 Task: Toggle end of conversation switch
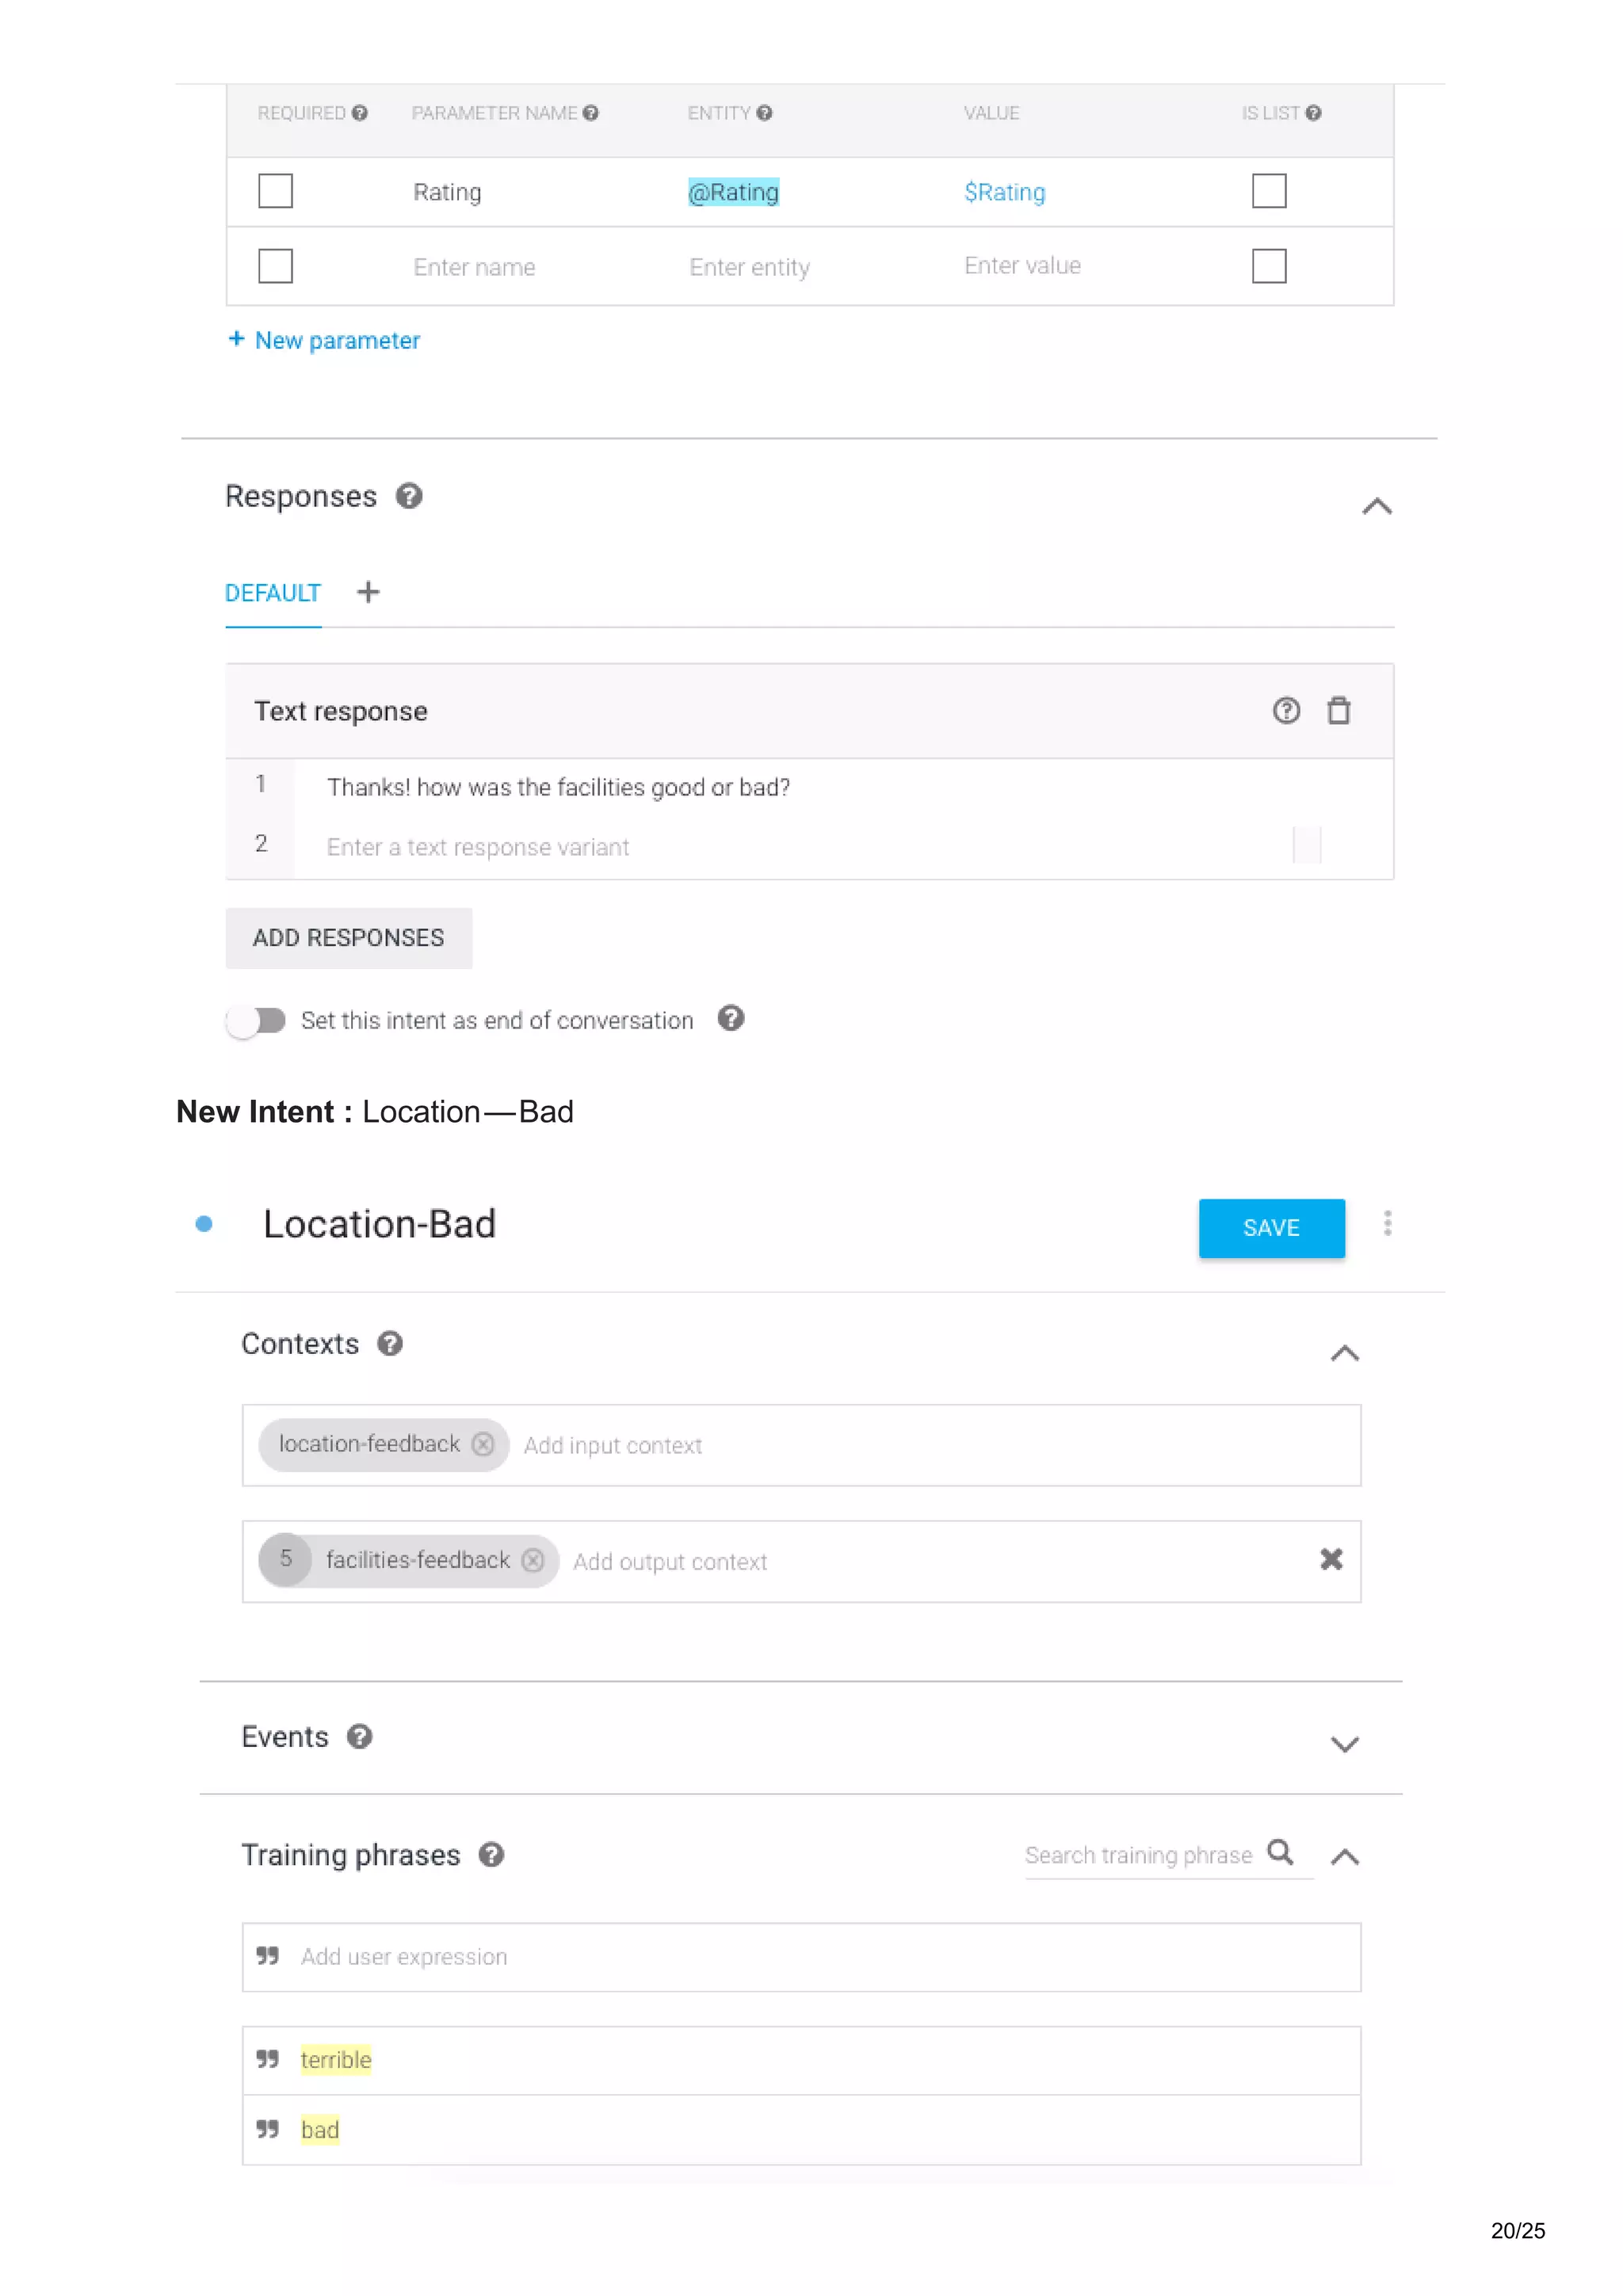256,1020
